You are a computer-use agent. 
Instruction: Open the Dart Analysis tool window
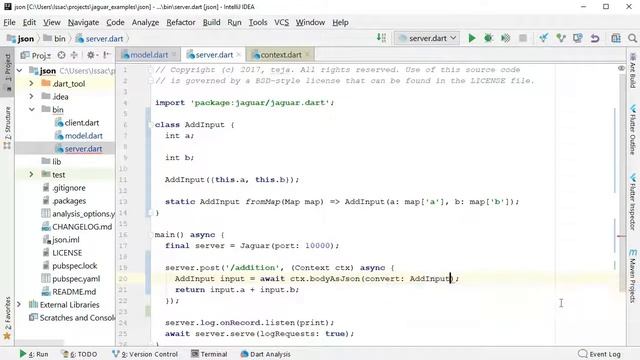pyautogui.click(x=266, y=354)
